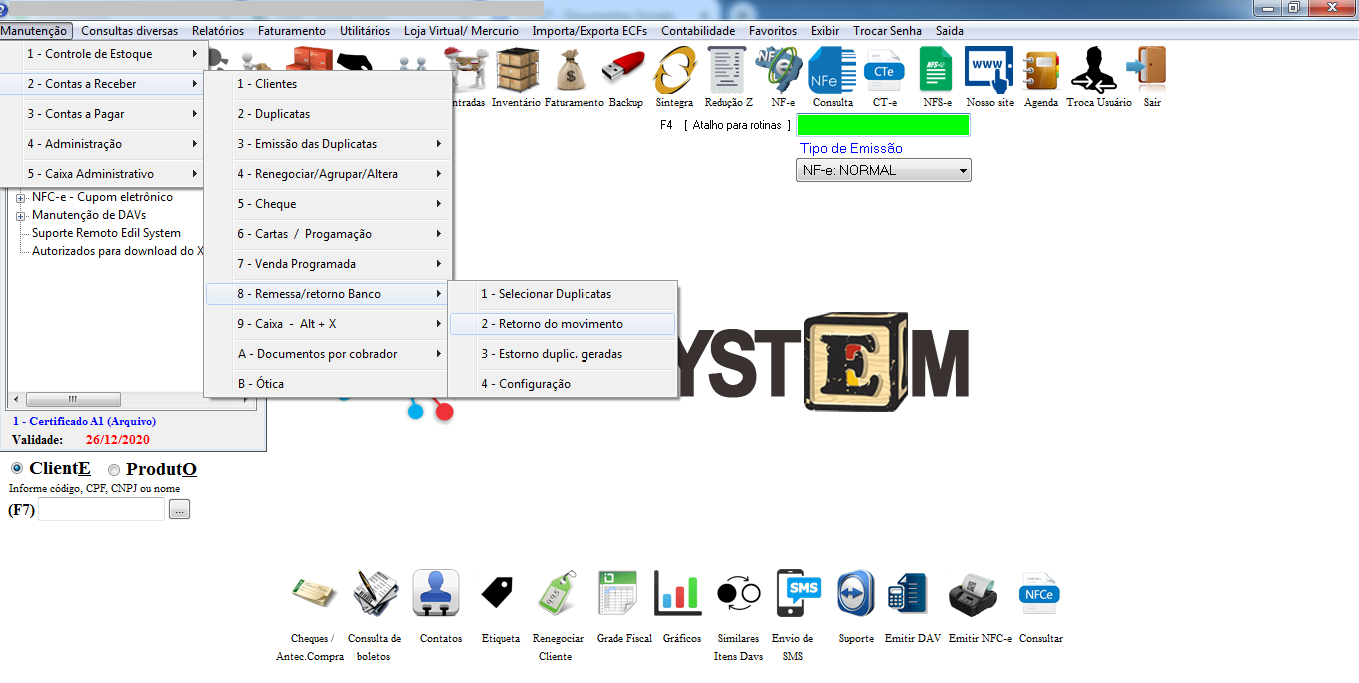Expand the Manutenção de DAVs tree node
The width and height of the screenshot is (1359, 683).
tap(20, 216)
